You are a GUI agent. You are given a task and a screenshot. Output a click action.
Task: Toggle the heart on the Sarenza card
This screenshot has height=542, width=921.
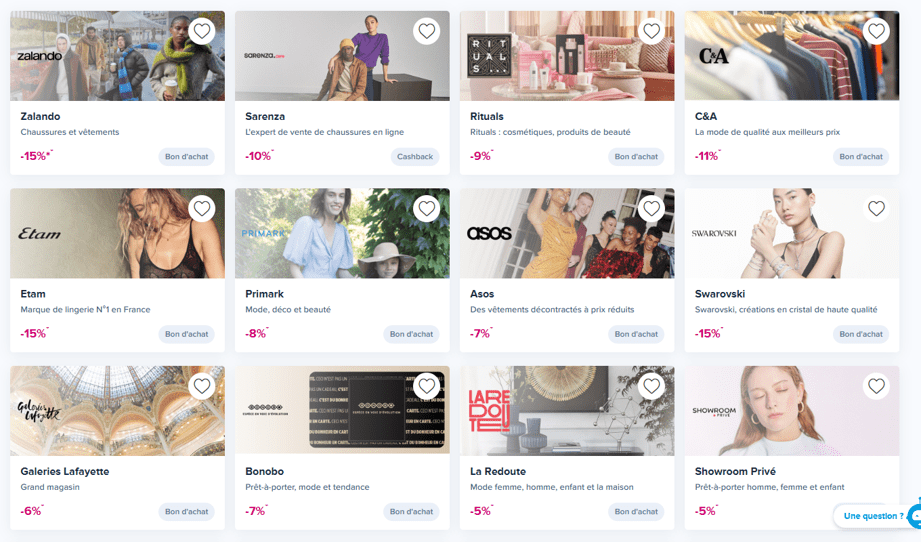click(426, 31)
